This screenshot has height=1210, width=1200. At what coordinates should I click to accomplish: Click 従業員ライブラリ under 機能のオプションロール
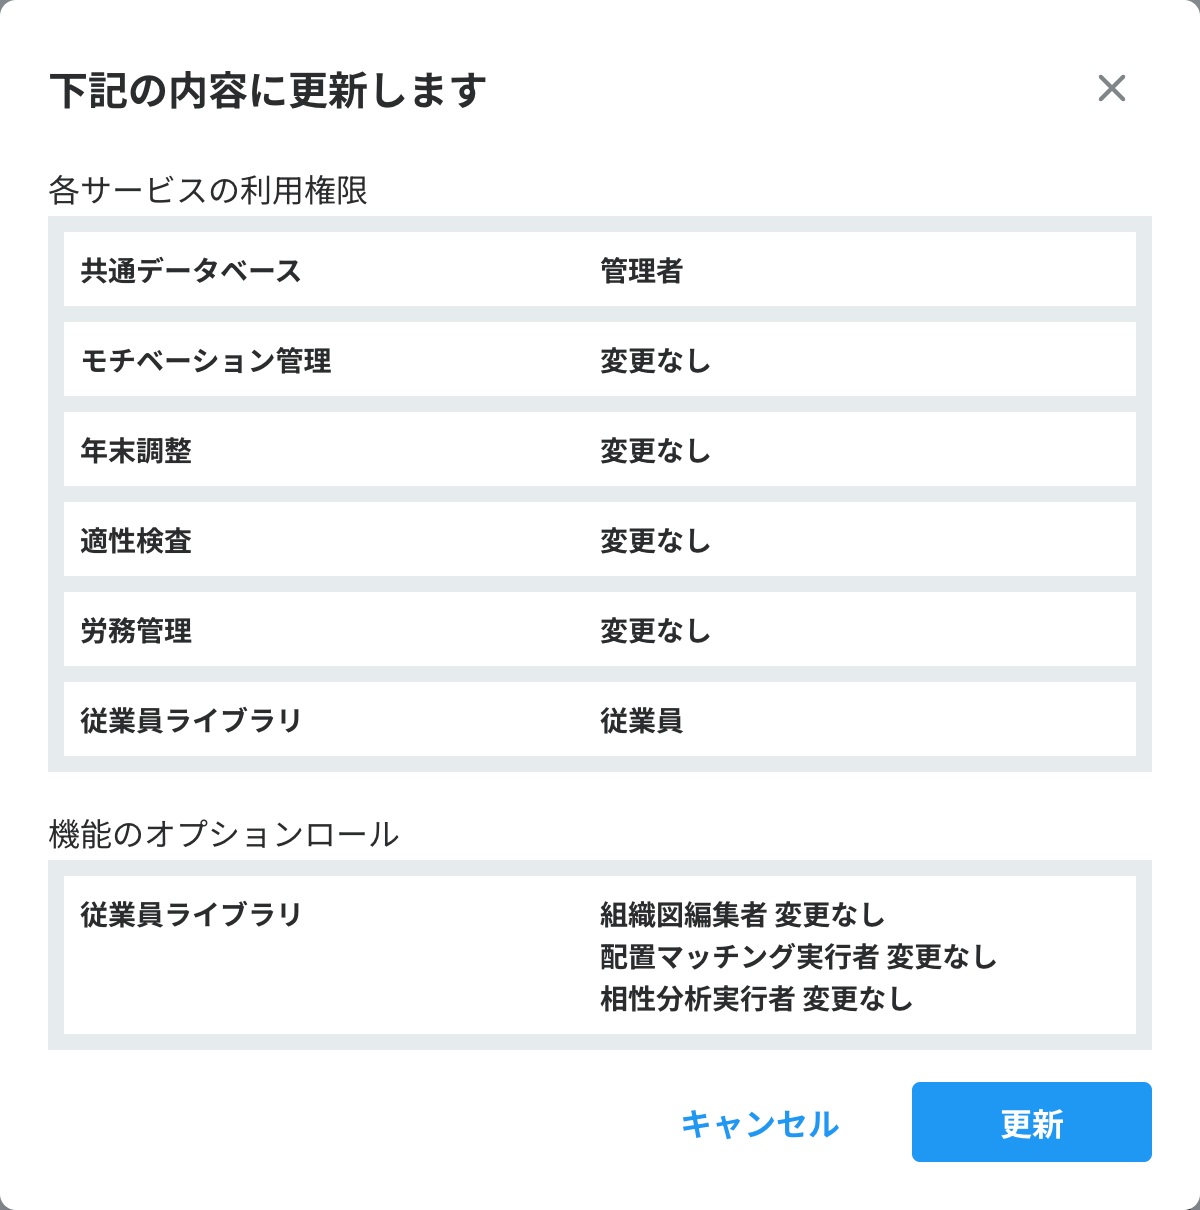coord(191,915)
